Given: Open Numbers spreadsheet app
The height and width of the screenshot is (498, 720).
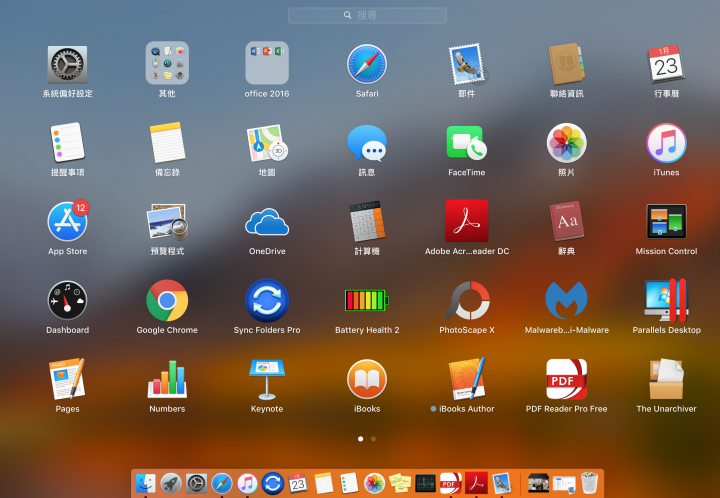Looking at the screenshot, I should click(167, 379).
